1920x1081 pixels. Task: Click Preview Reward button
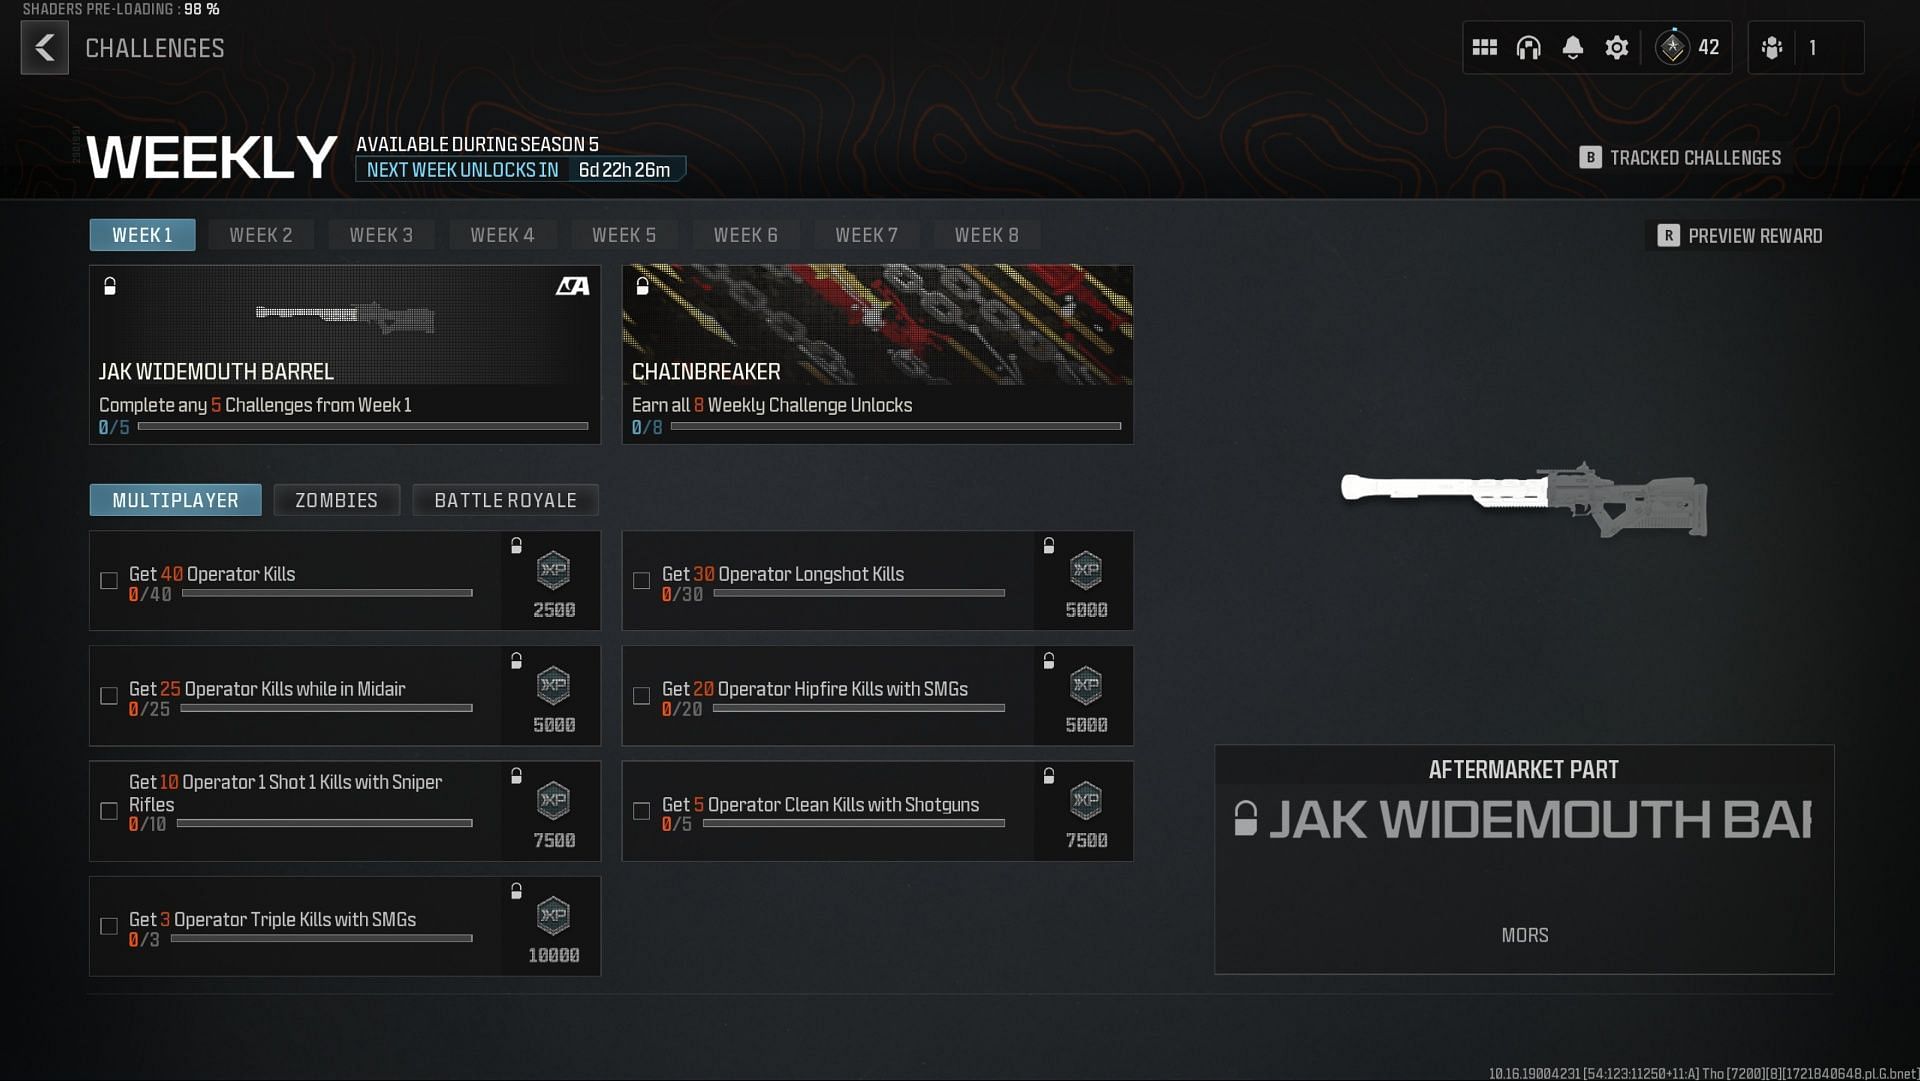[x=1741, y=236]
